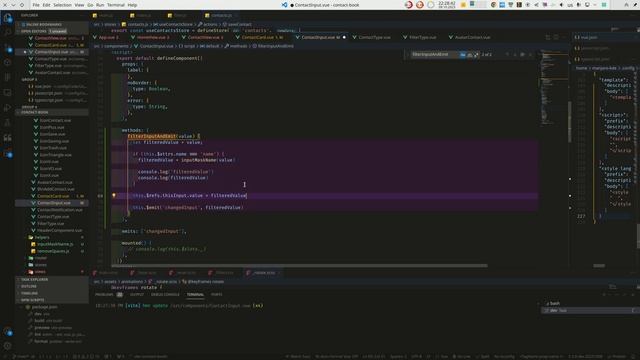Click the find input containing filterInputAndEmit
Image resolution: width=640 pixels, height=360 pixels.
(x=435, y=54)
